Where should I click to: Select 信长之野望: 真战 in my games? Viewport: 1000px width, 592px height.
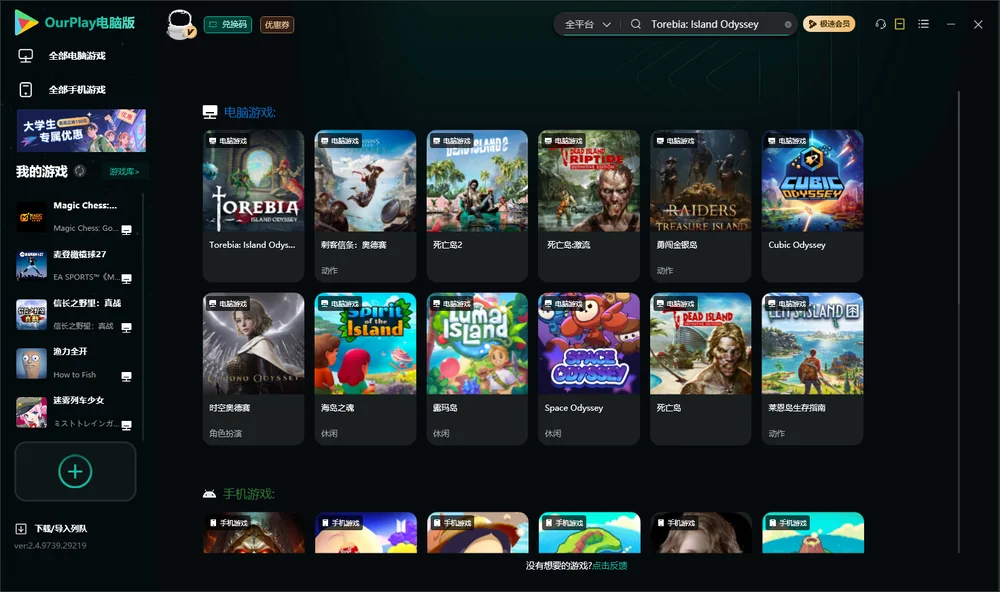click(x=75, y=314)
